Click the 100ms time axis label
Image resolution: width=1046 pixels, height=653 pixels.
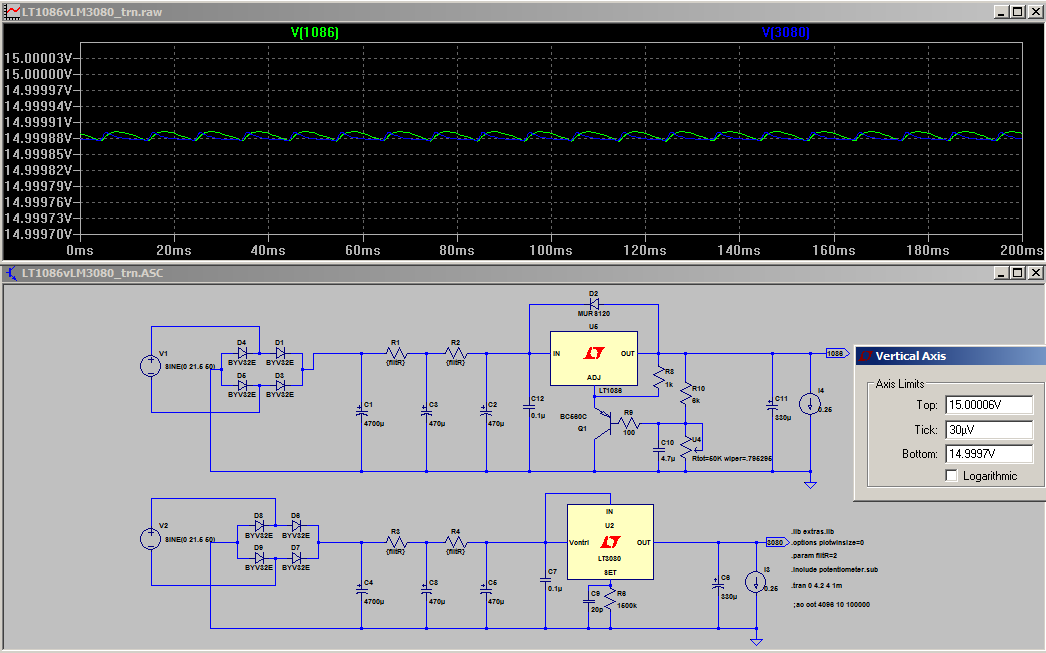(x=550, y=250)
